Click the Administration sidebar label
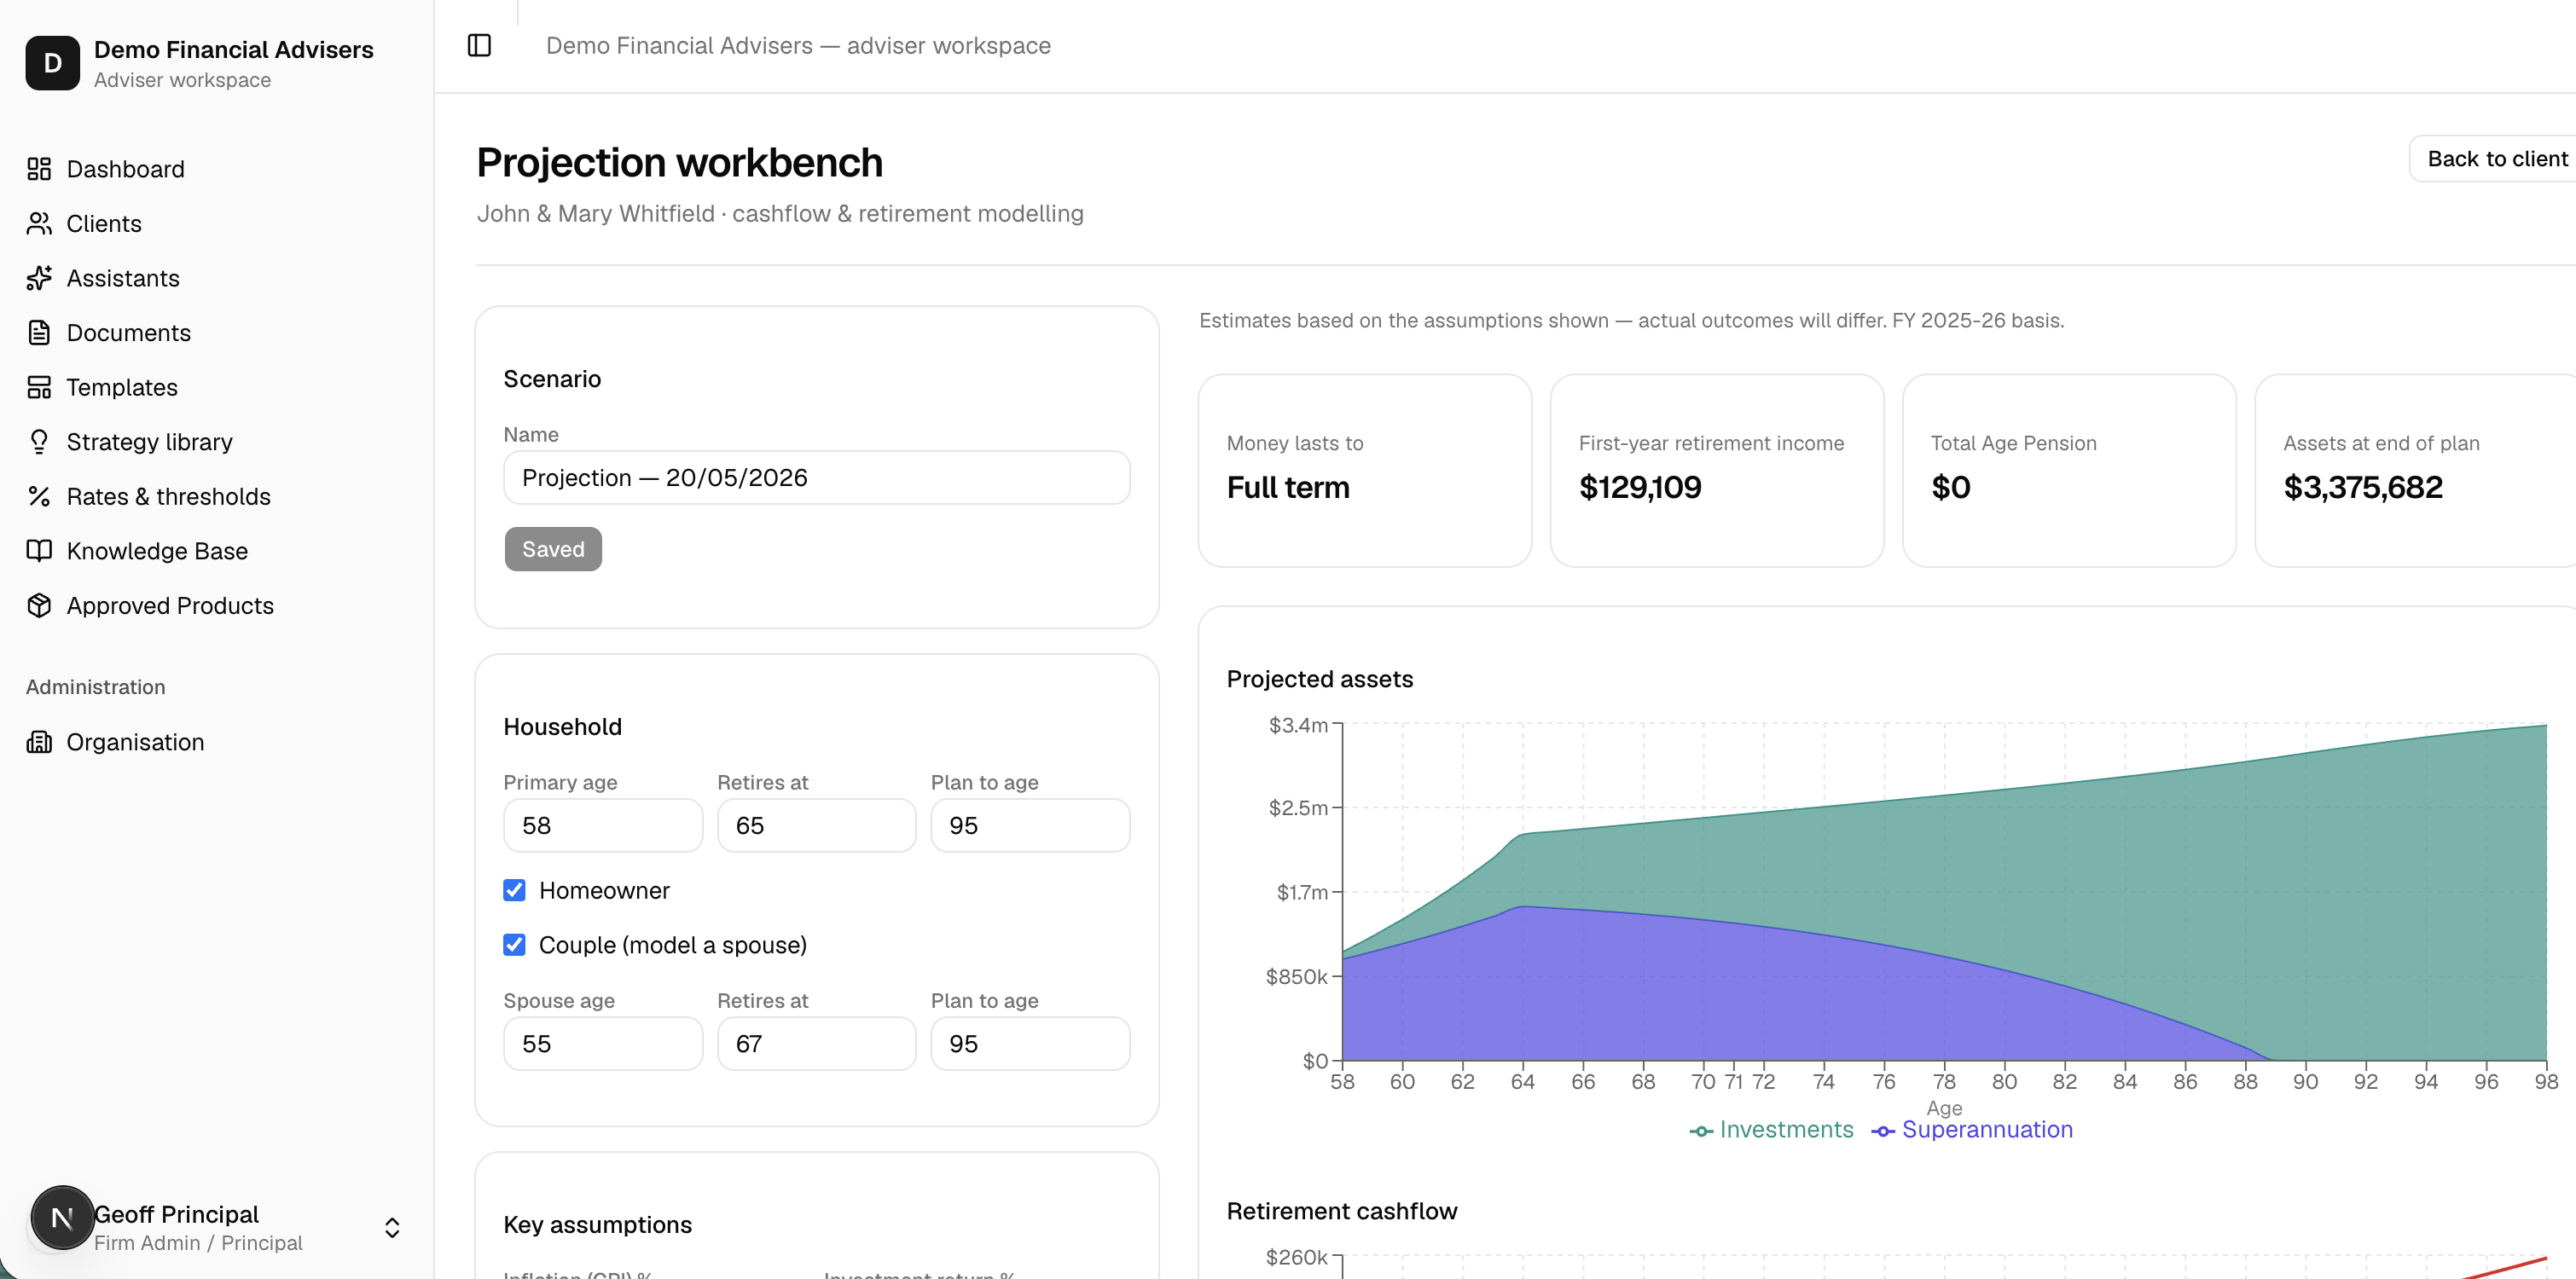 click(96, 687)
